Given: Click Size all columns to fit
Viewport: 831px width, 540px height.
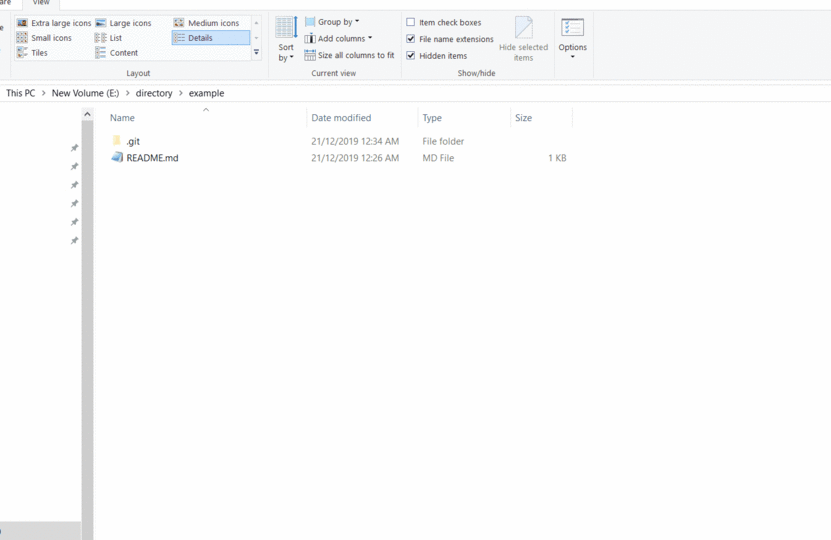Looking at the screenshot, I should (349, 55).
